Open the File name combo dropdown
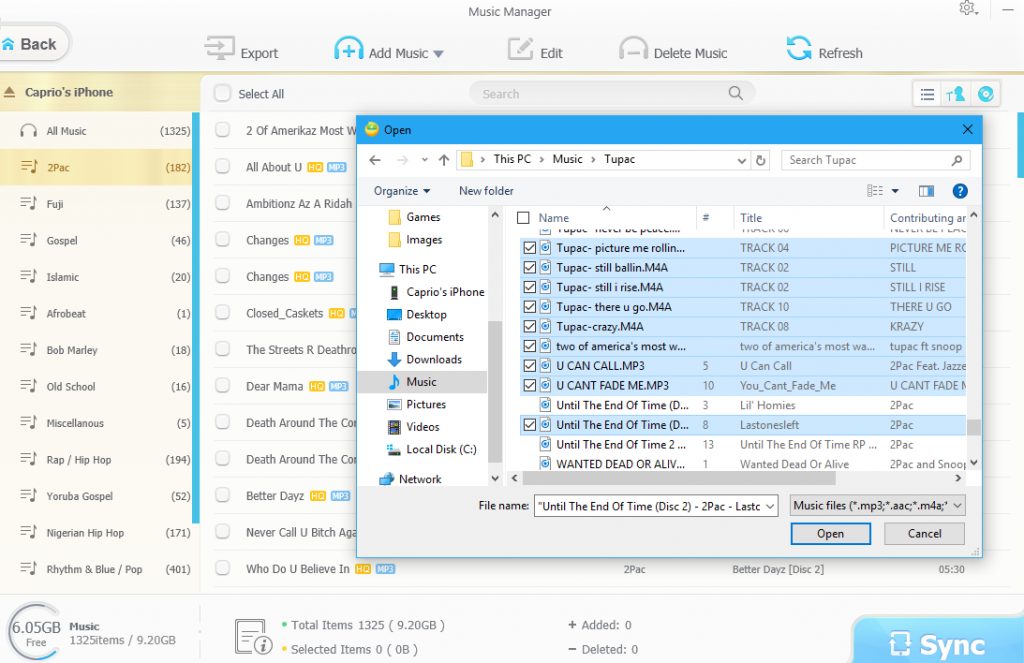 click(x=770, y=506)
